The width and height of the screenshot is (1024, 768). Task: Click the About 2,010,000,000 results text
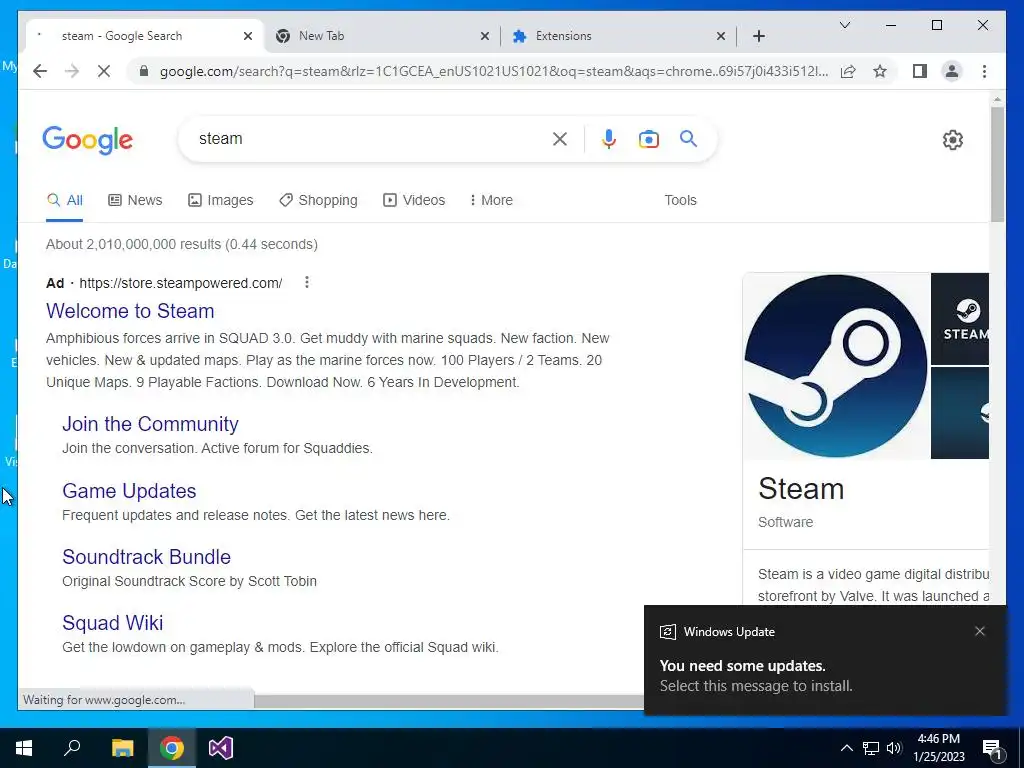182,244
